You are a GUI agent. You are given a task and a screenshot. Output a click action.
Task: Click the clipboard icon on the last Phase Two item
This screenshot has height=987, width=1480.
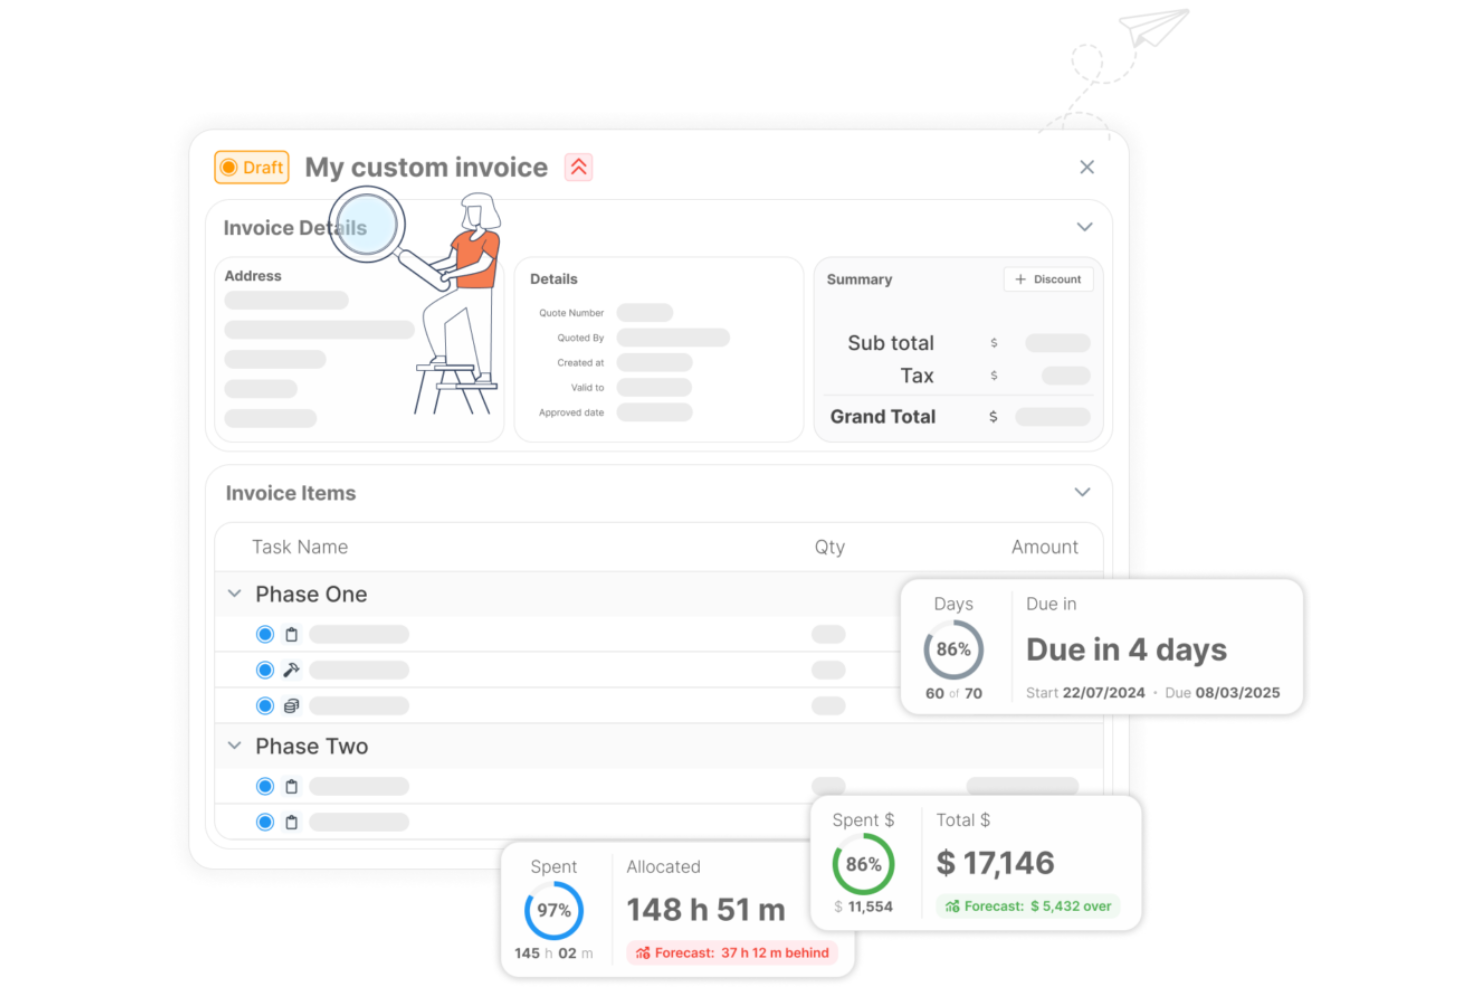pos(291,821)
